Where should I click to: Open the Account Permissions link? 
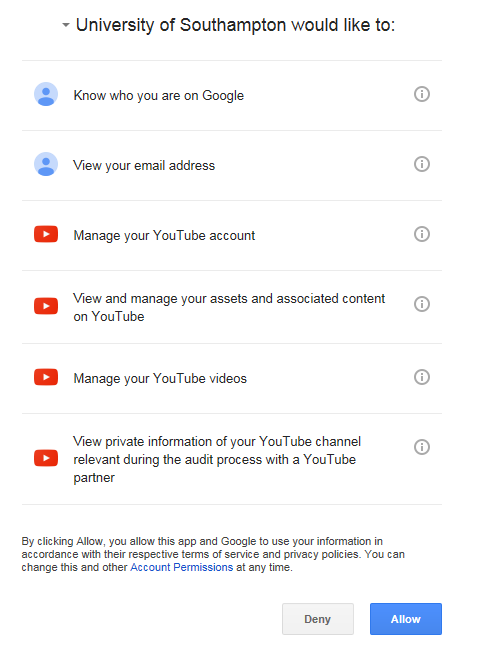coord(182,567)
